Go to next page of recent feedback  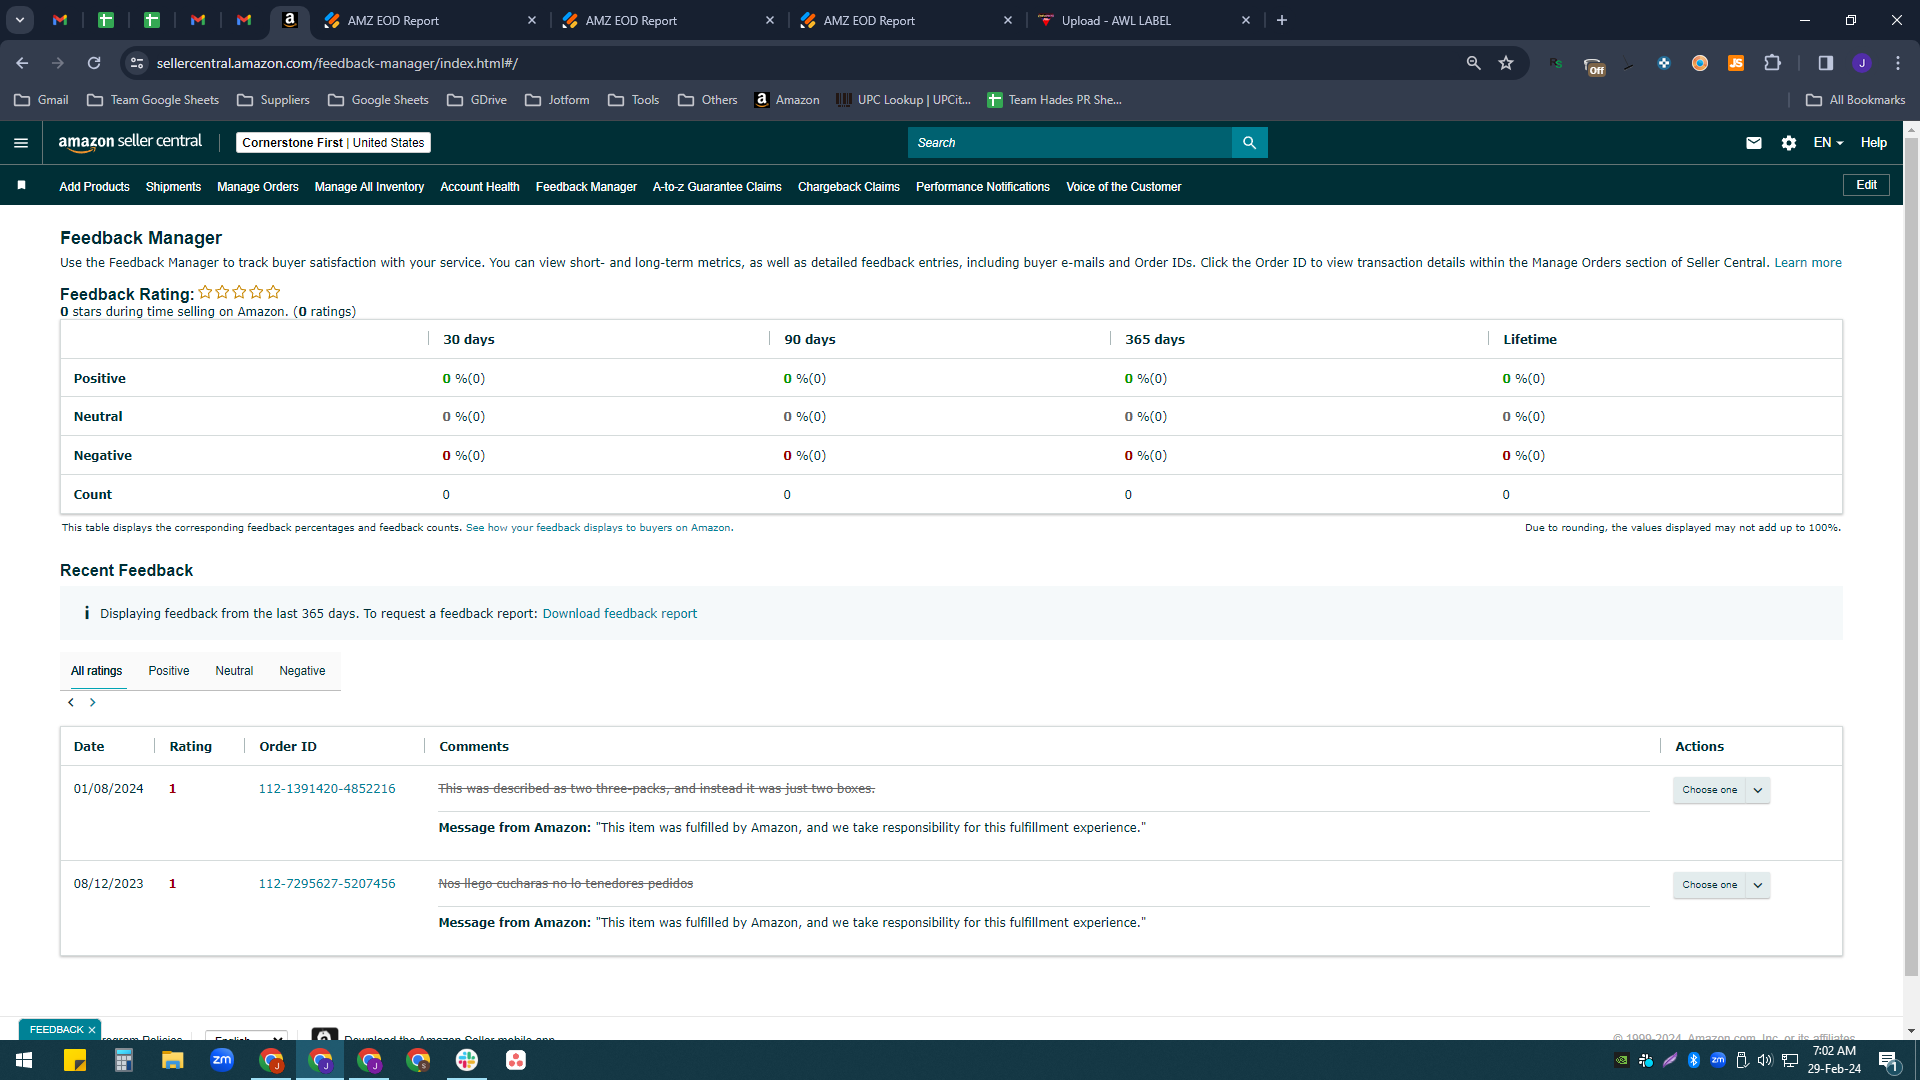93,703
